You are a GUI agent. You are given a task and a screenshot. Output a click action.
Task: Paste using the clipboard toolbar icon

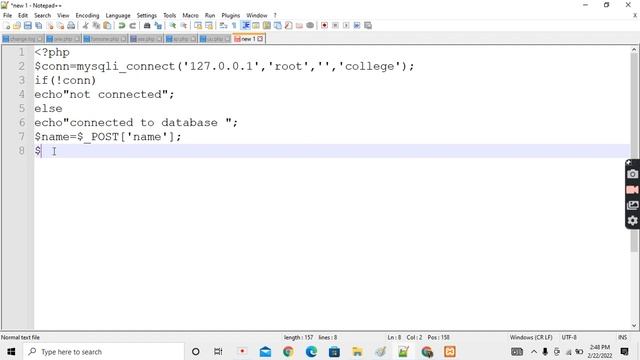pyautogui.click(x=107, y=26)
